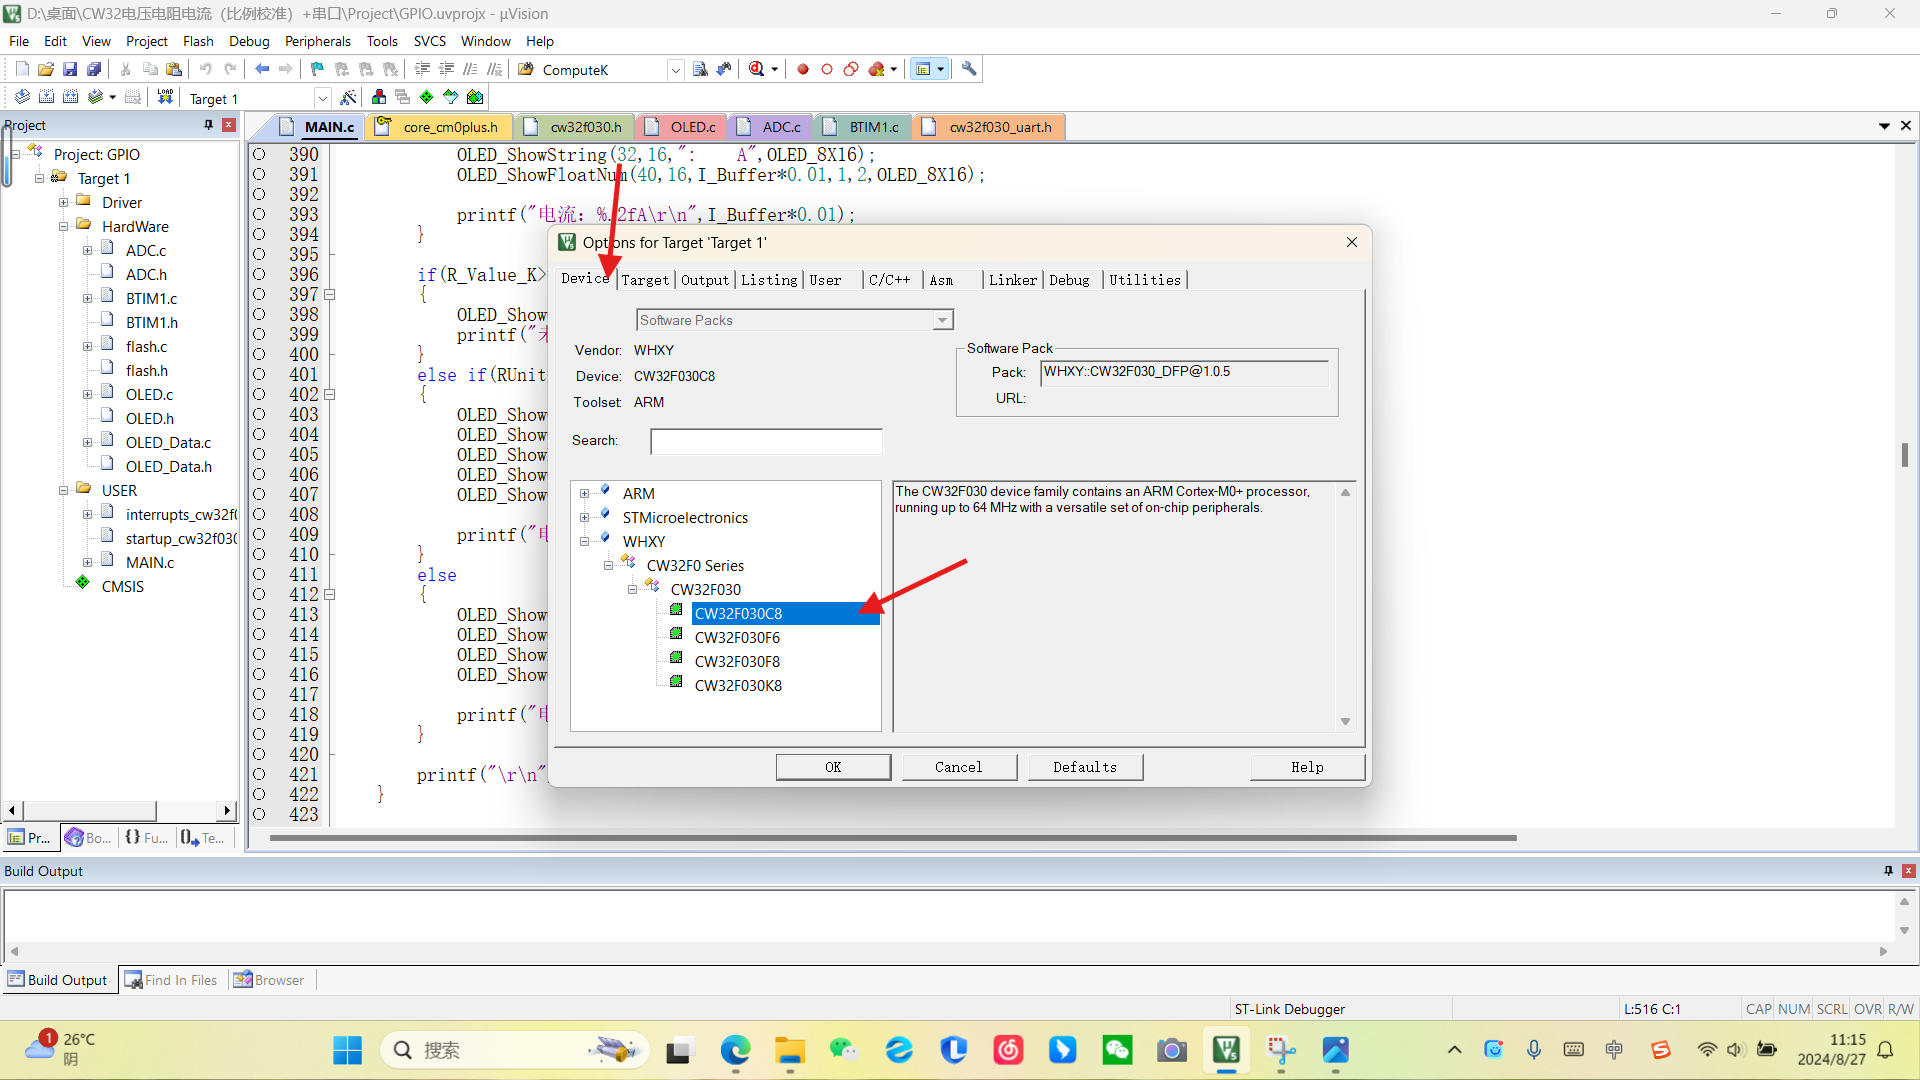Navigate backwards with blue left arrow
This screenshot has width=1920, height=1080.
pyautogui.click(x=262, y=69)
